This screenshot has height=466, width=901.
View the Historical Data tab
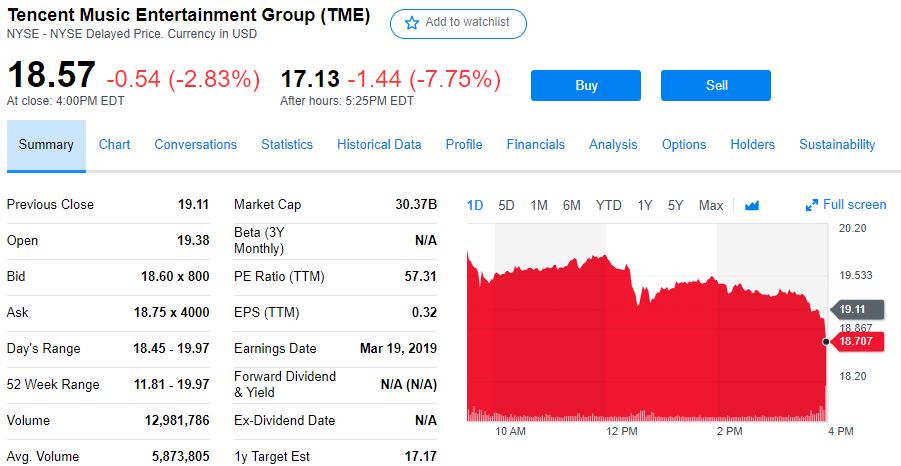click(379, 145)
